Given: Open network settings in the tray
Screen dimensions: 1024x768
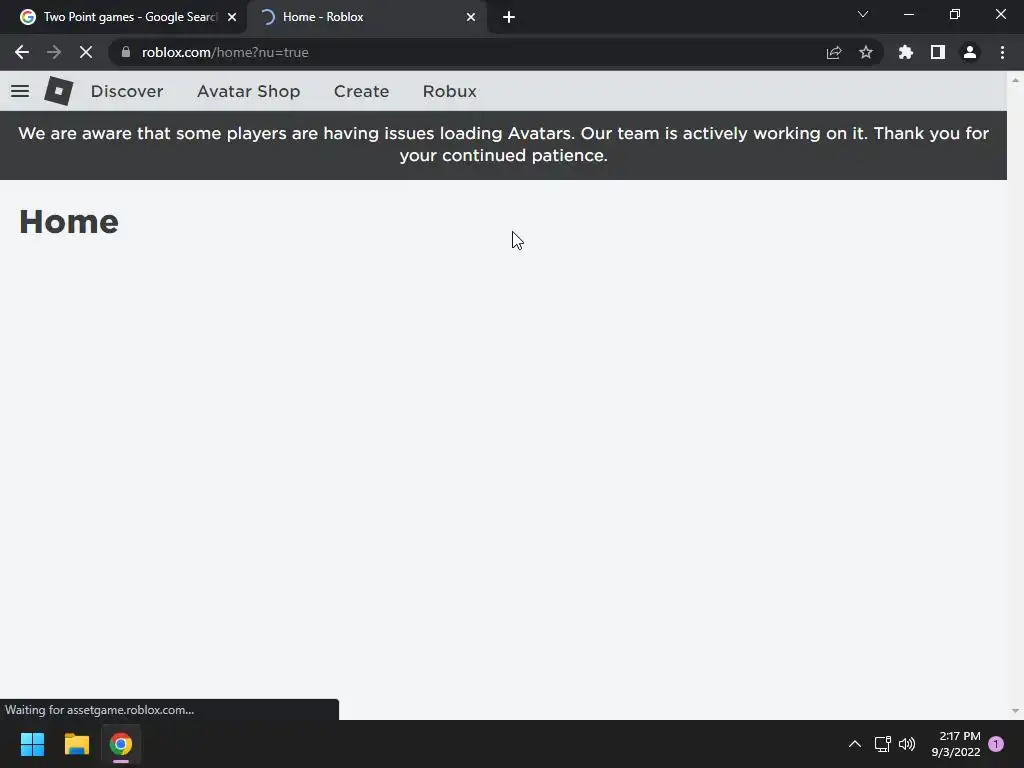Looking at the screenshot, I should (x=882, y=744).
